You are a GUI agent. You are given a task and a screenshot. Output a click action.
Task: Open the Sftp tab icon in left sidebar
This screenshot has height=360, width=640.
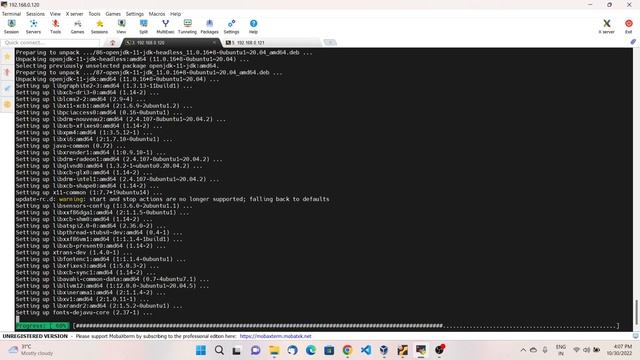(7, 104)
